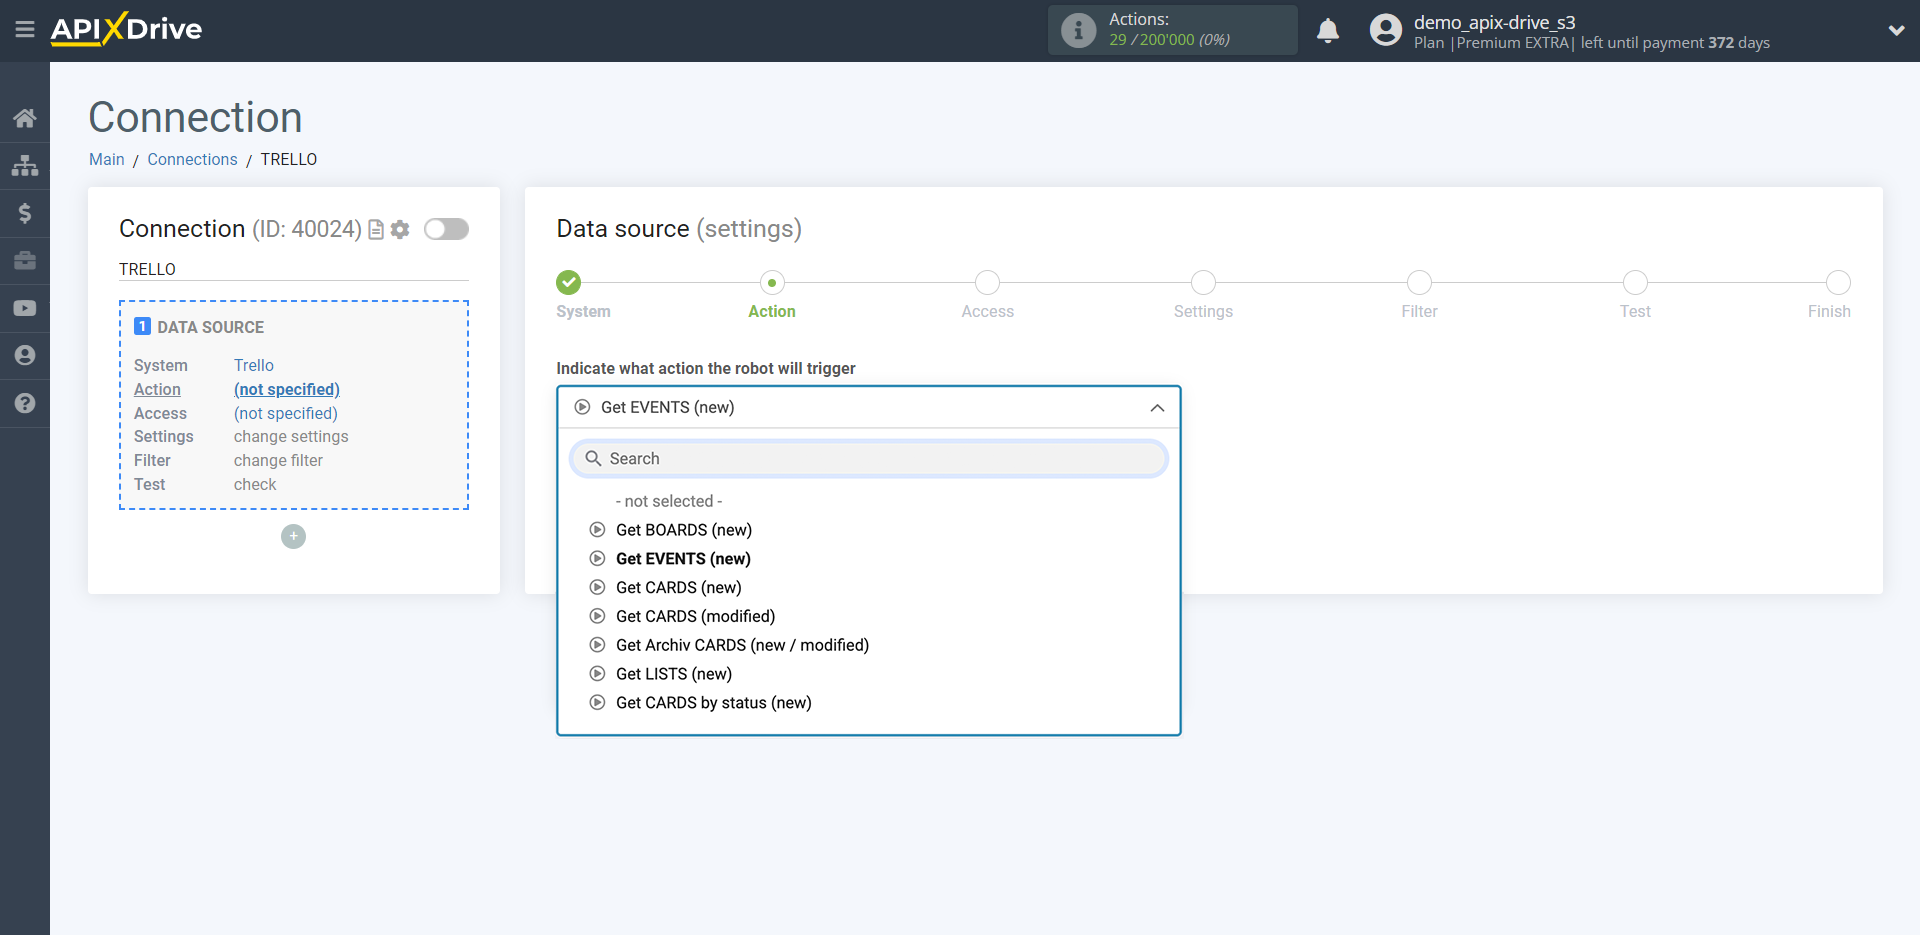The image size is (1920, 935).
Task: Open the briefcase sidebar icon
Action: tap(25, 261)
